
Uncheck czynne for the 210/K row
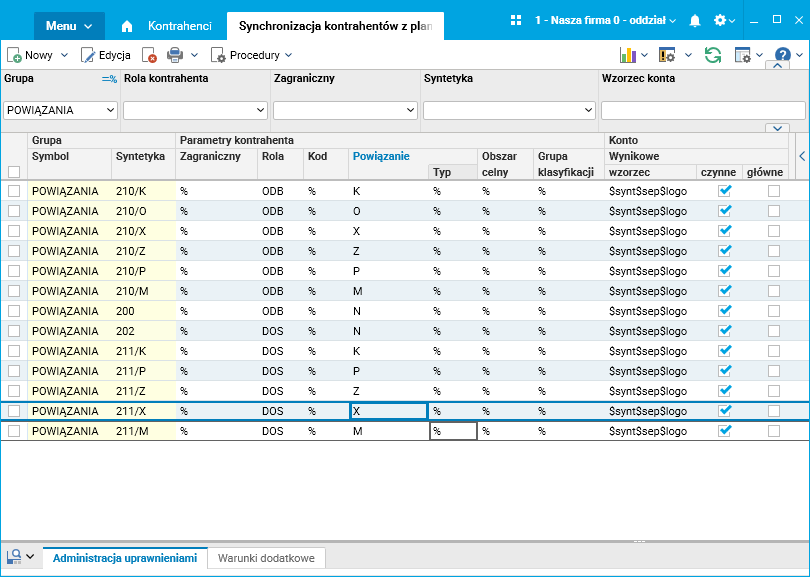(x=725, y=190)
